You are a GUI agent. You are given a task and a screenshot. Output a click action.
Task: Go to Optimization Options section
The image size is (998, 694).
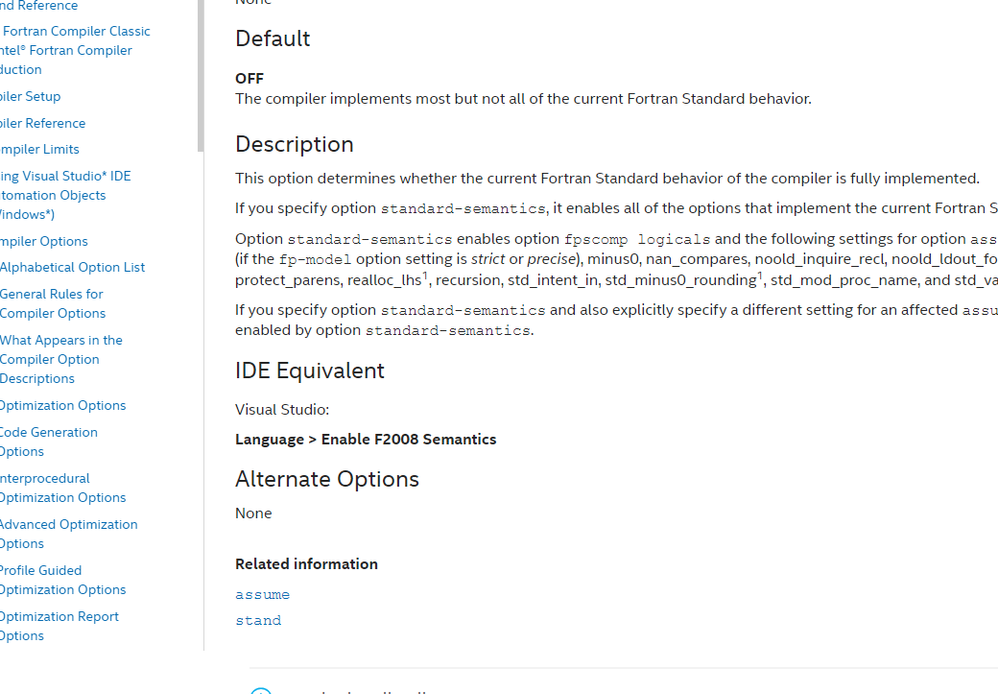[x=62, y=406]
